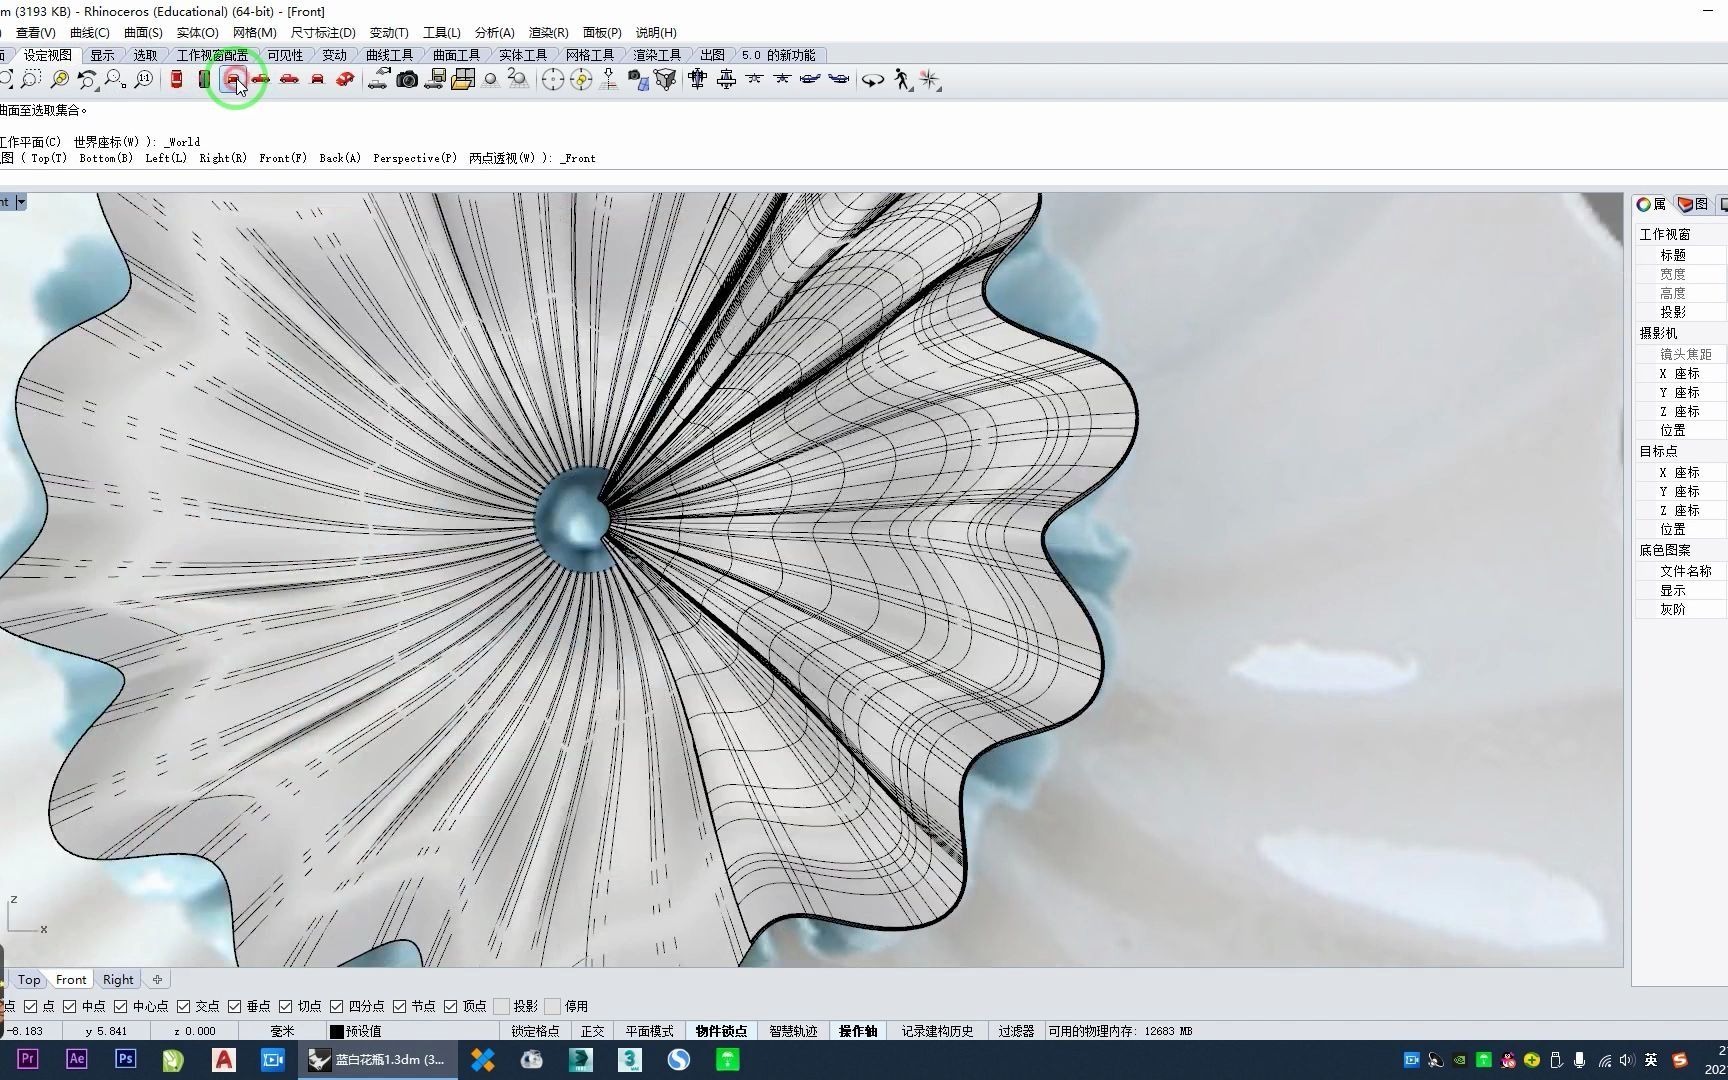Switch to the 曲线工具 toolbar tab

point(389,55)
